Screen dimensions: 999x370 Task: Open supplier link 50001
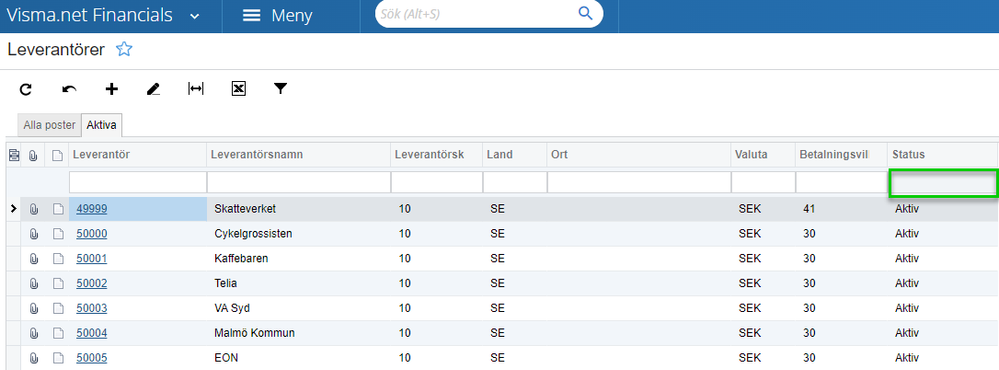92,259
